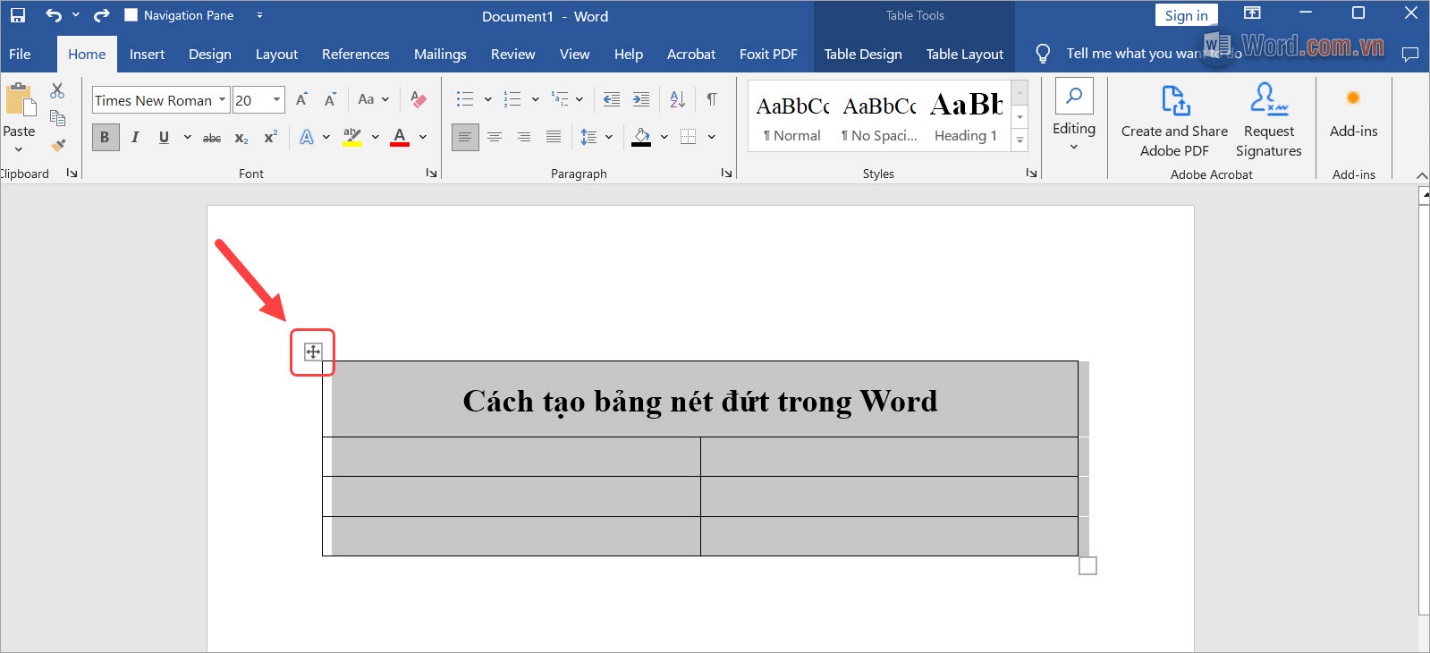Image resolution: width=1430 pixels, height=653 pixels.
Task: Select the Format Painter tool
Action: tap(57, 144)
